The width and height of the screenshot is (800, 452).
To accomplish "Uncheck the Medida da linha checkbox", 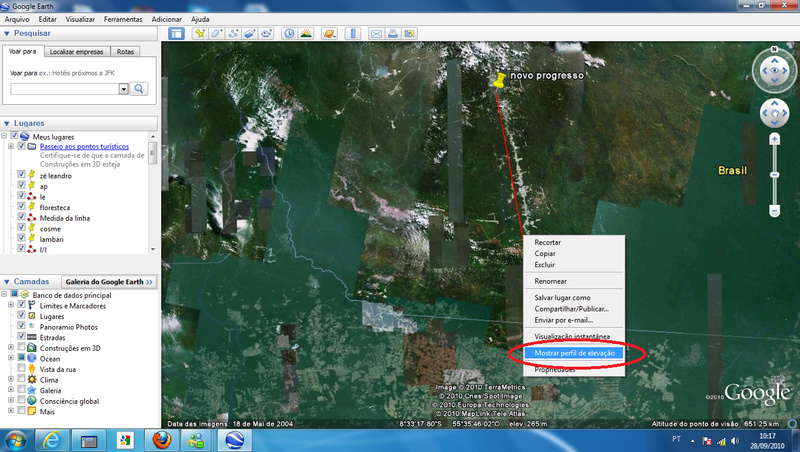I will point(21,217).
